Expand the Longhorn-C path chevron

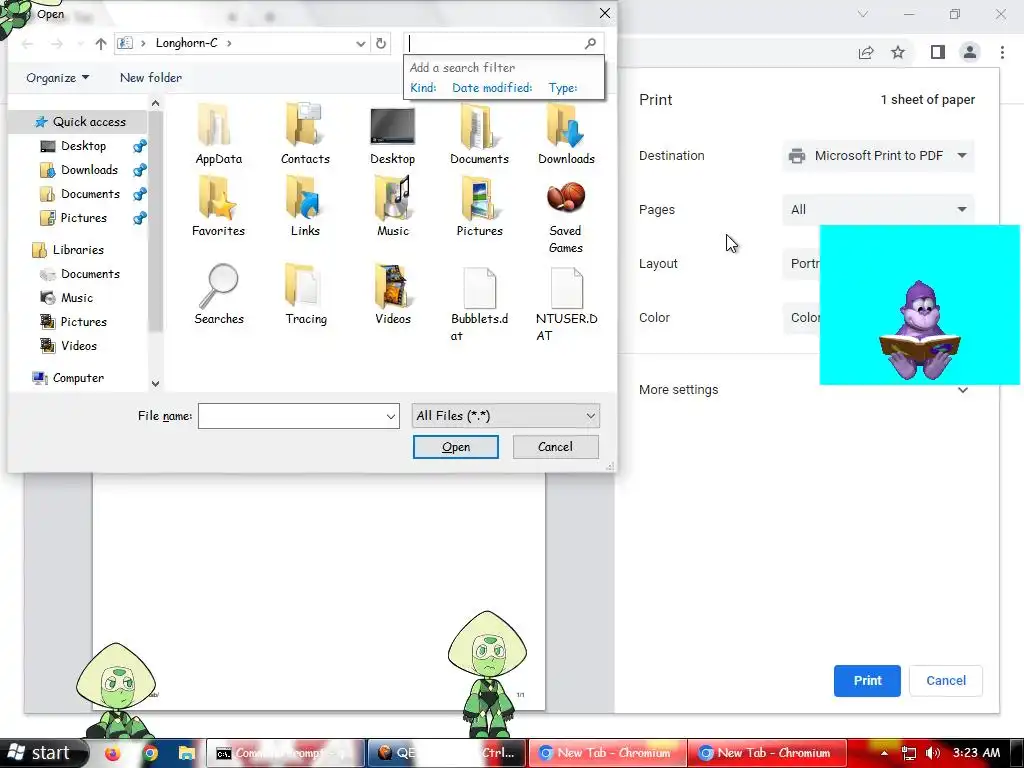click(229, 44)
